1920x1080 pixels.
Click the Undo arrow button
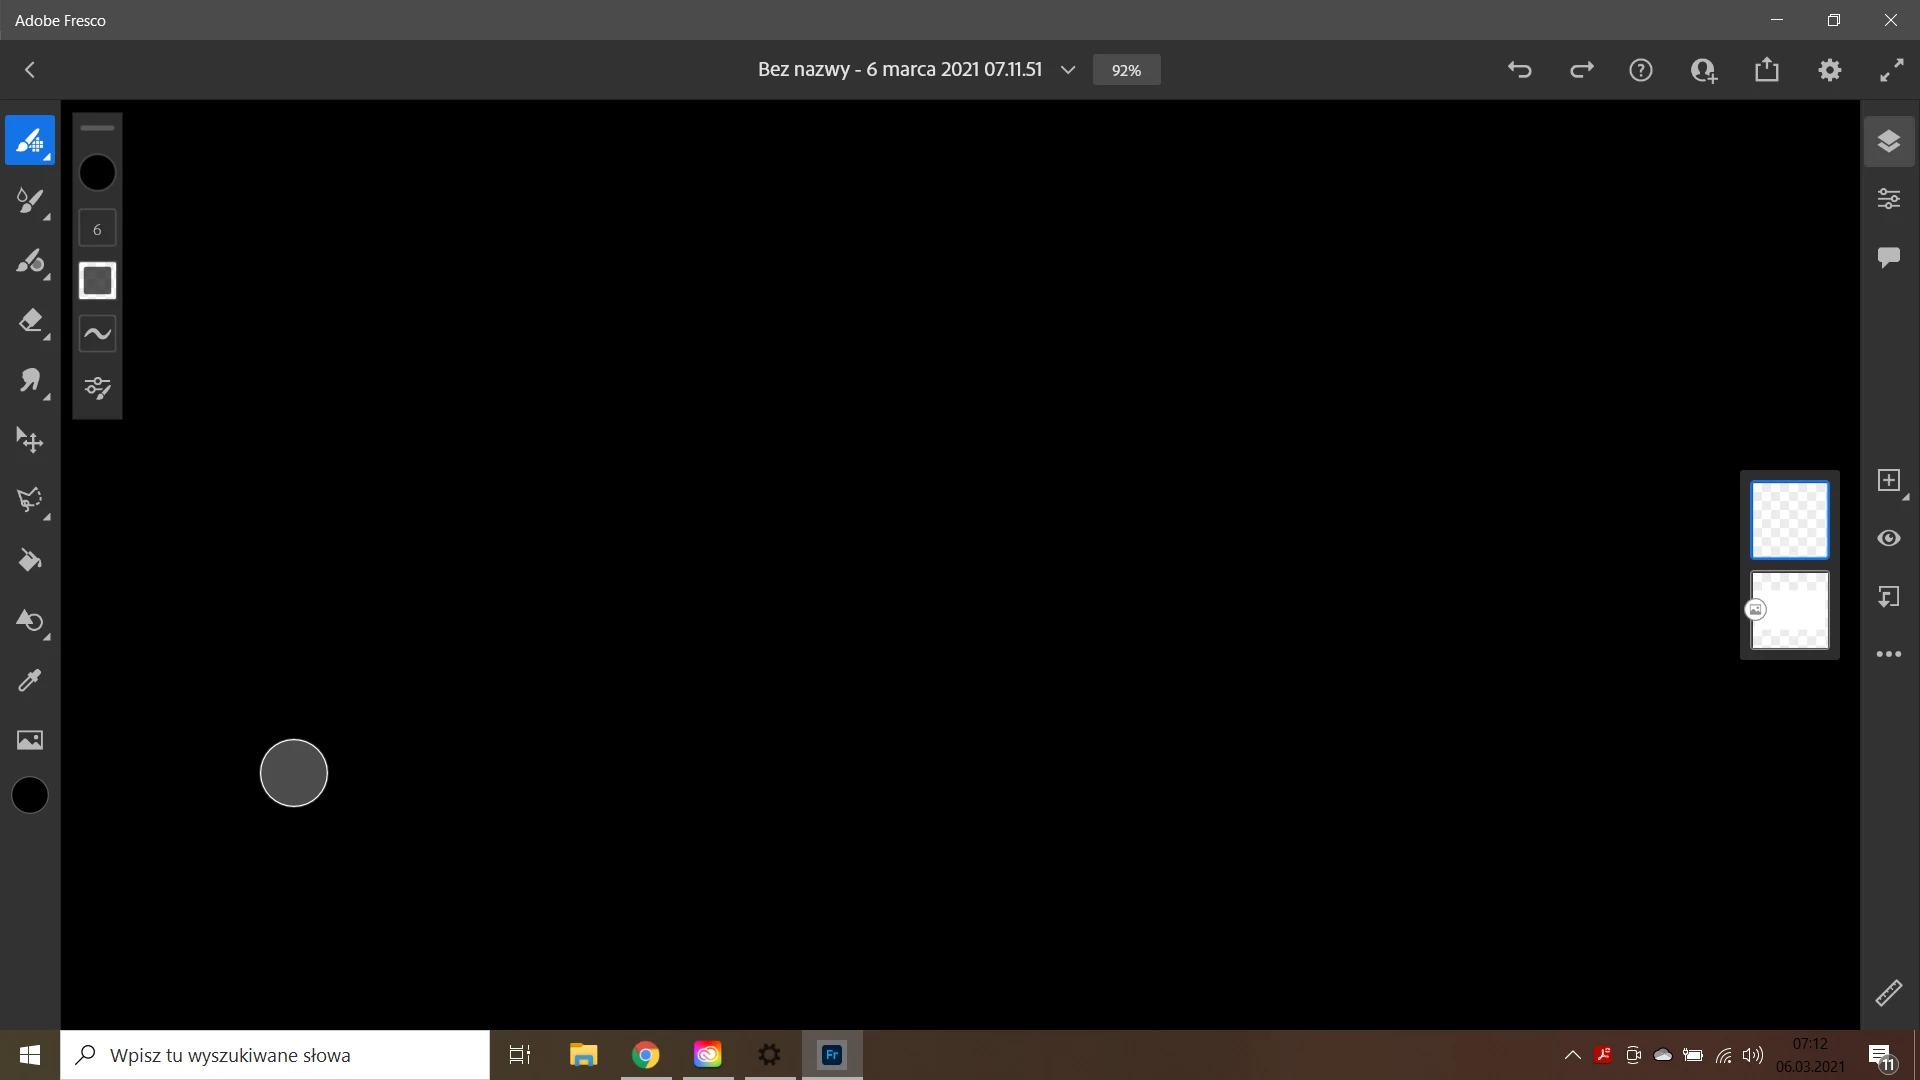point(1519,70)
